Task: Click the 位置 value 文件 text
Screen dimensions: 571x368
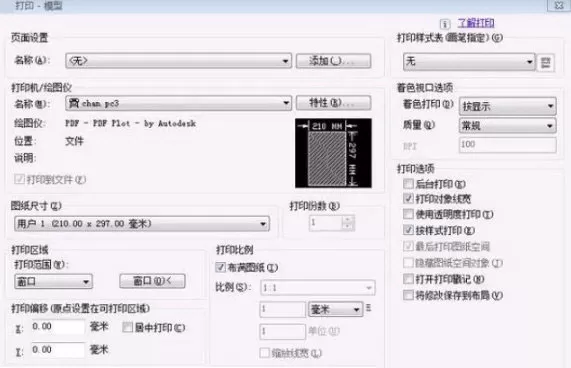Action: pos(74,141)
